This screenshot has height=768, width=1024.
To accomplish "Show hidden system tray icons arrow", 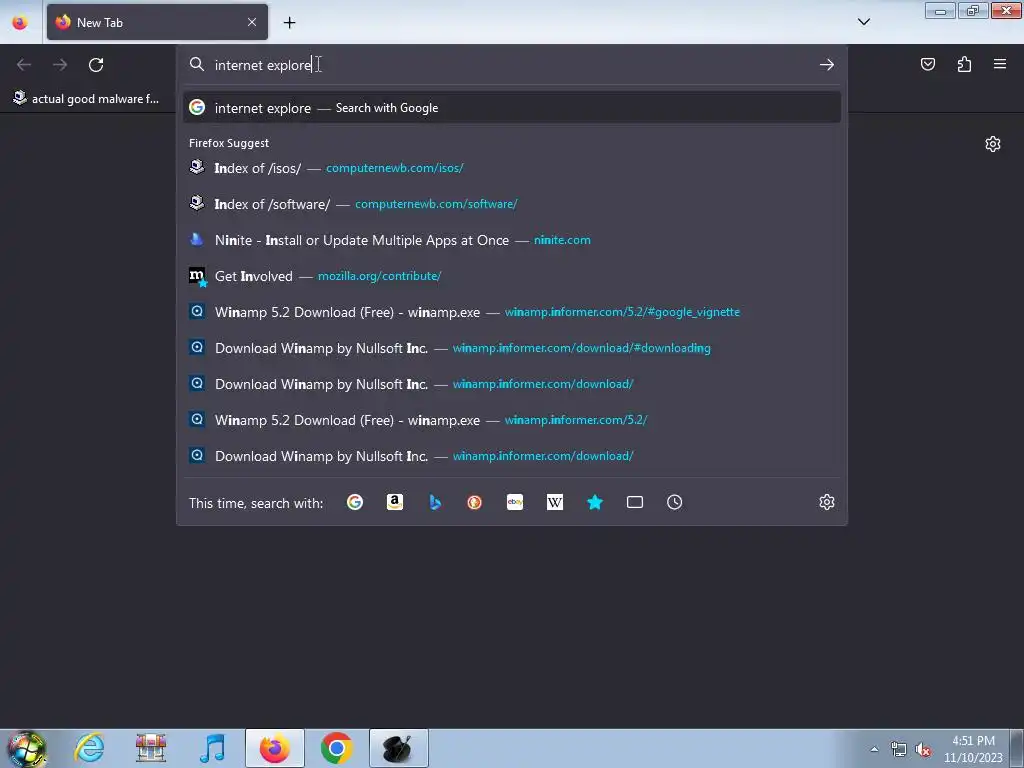I will click(874, 749).
